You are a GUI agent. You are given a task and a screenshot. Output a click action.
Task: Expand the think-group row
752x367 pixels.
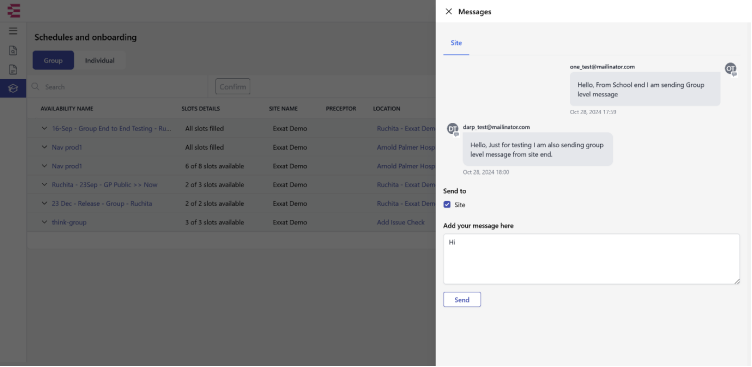coord(45,222)
